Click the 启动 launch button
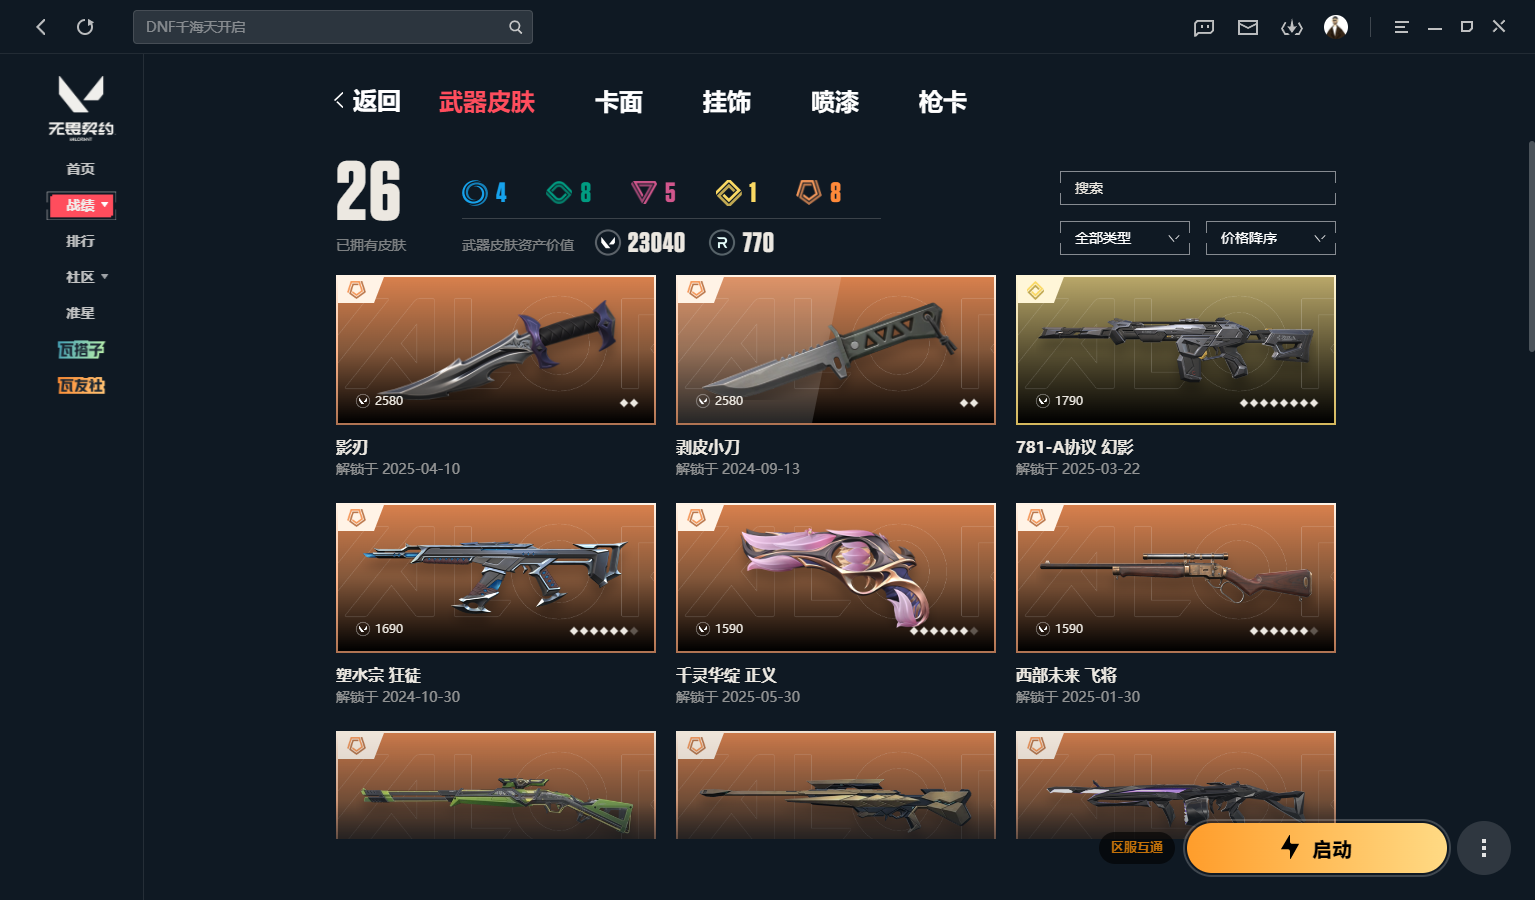Viewport: 1535px width, 900px height. point(1317,848)
